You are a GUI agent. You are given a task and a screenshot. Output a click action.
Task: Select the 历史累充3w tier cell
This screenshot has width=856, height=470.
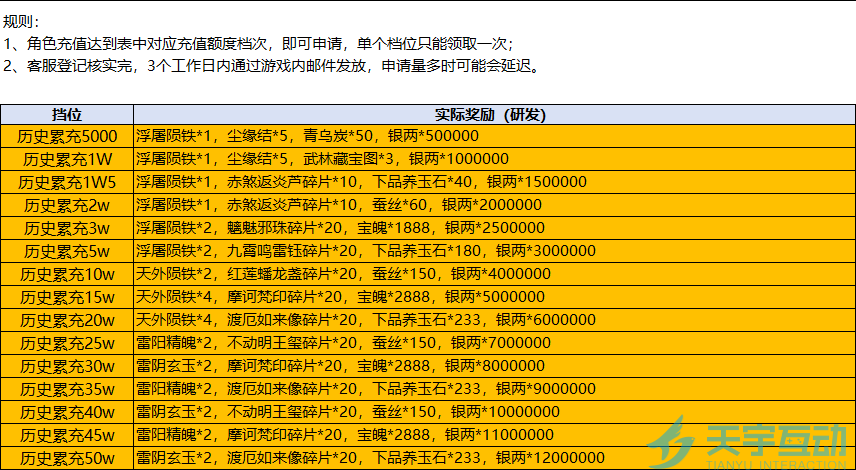coord(67,228)
